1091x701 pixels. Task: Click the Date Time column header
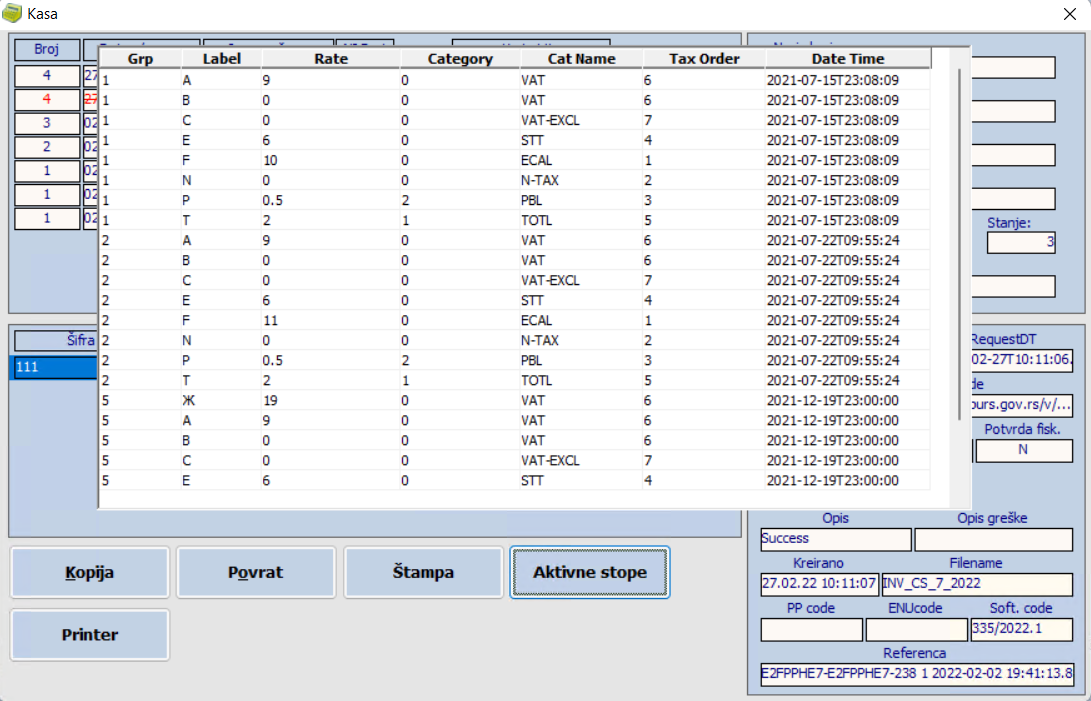point(847,58)
